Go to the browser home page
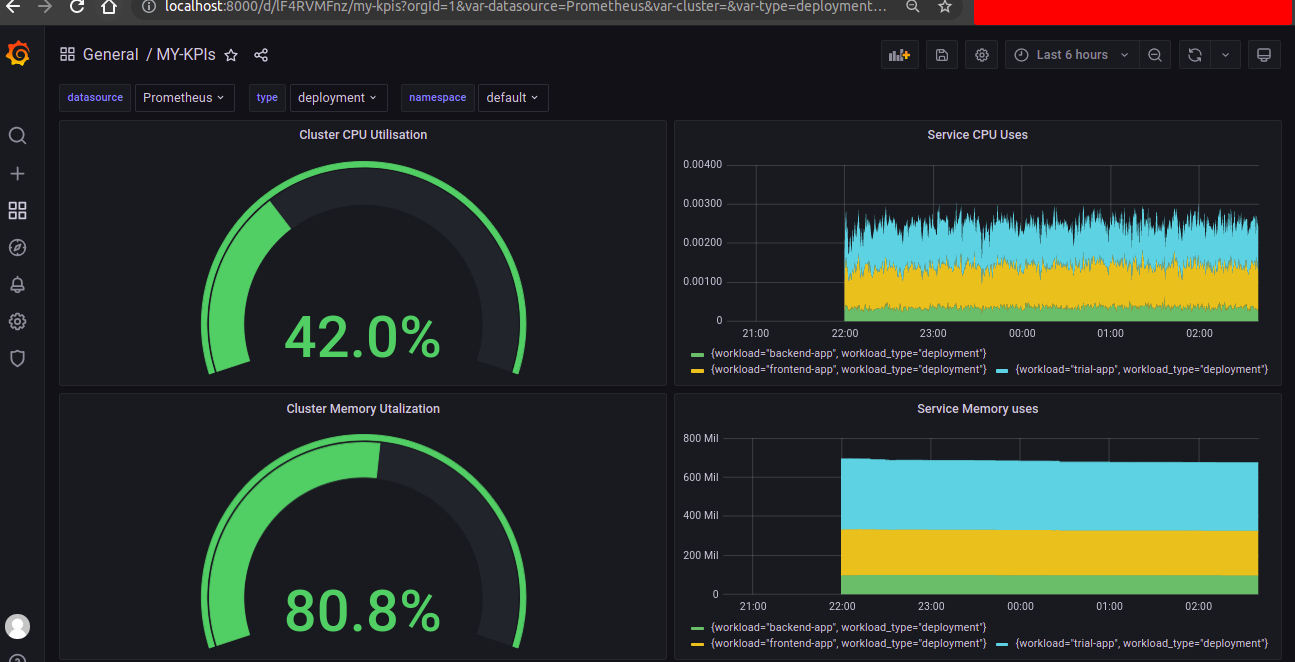This screenshot has height=662, width=1295. pyautogui.click(x=109, y=6)
